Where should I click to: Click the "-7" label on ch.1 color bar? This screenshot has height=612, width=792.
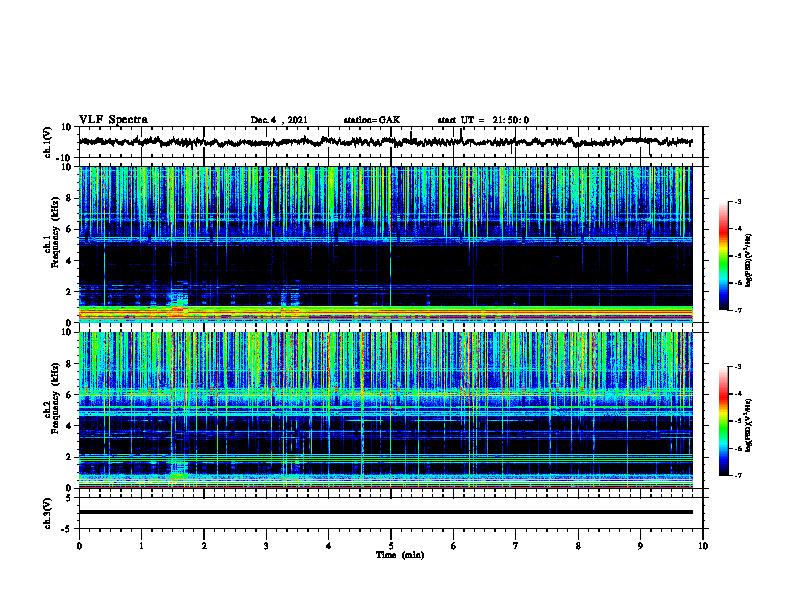point(738,310)
